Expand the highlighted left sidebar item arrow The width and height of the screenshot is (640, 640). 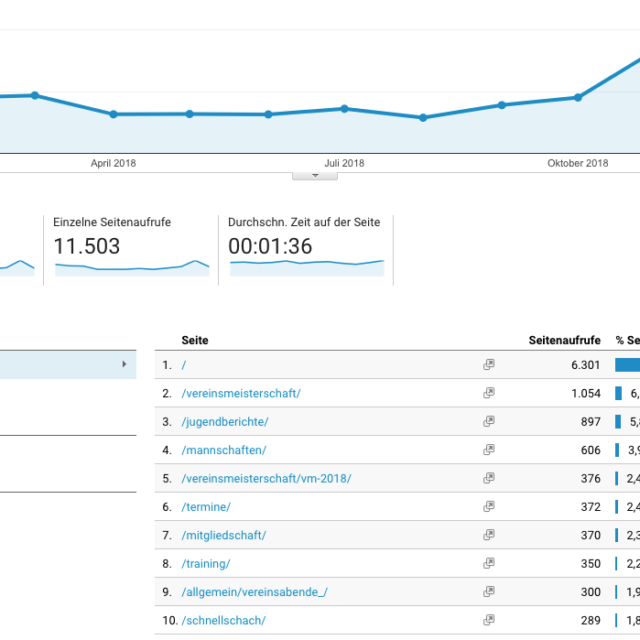[124, 365]
